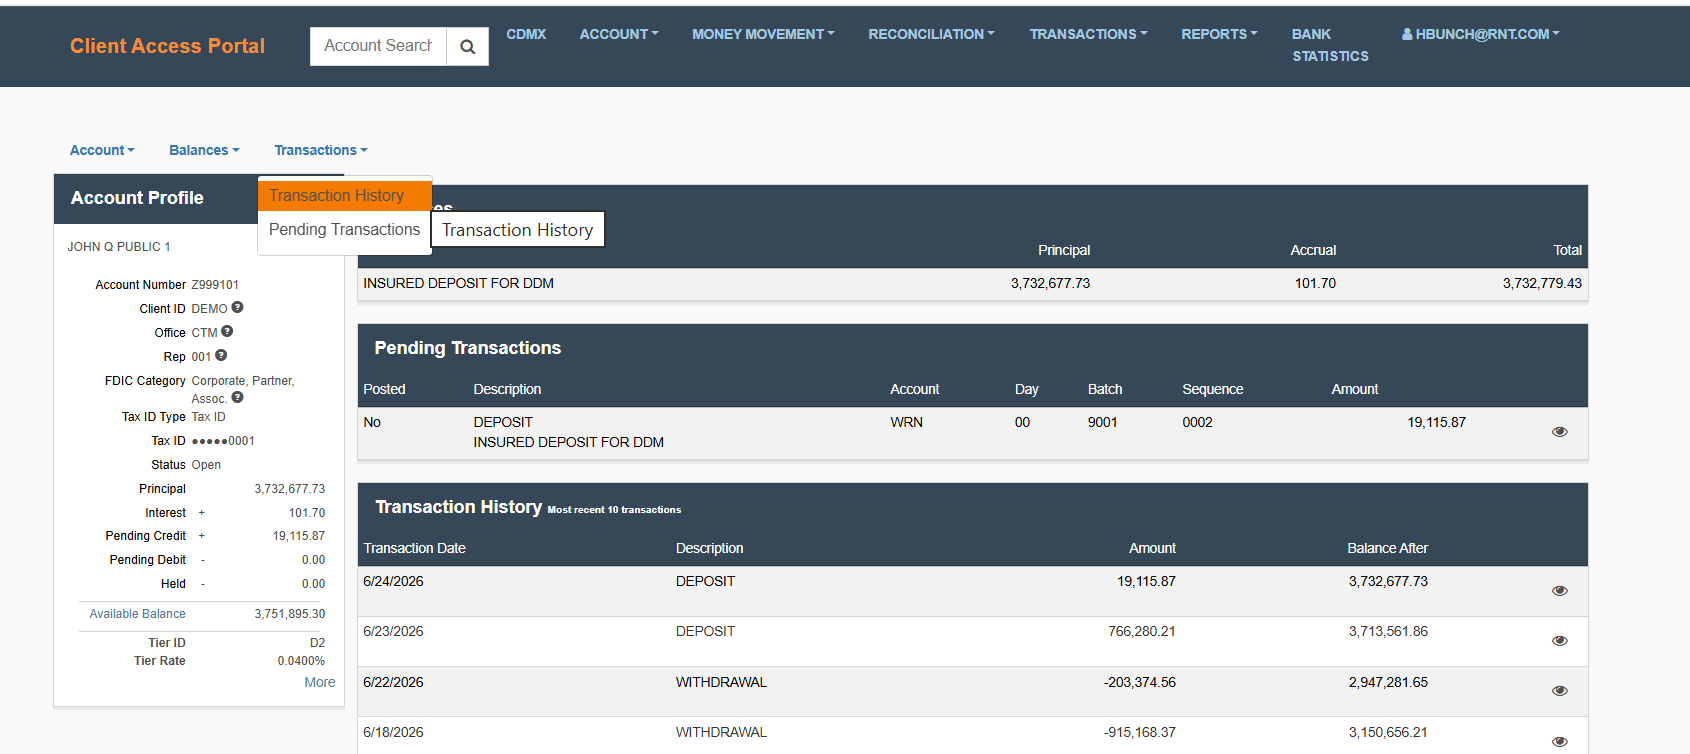Focus the Account Search input field
Image resolution: width=1690 pixels, height=754 pixels.
378,46
